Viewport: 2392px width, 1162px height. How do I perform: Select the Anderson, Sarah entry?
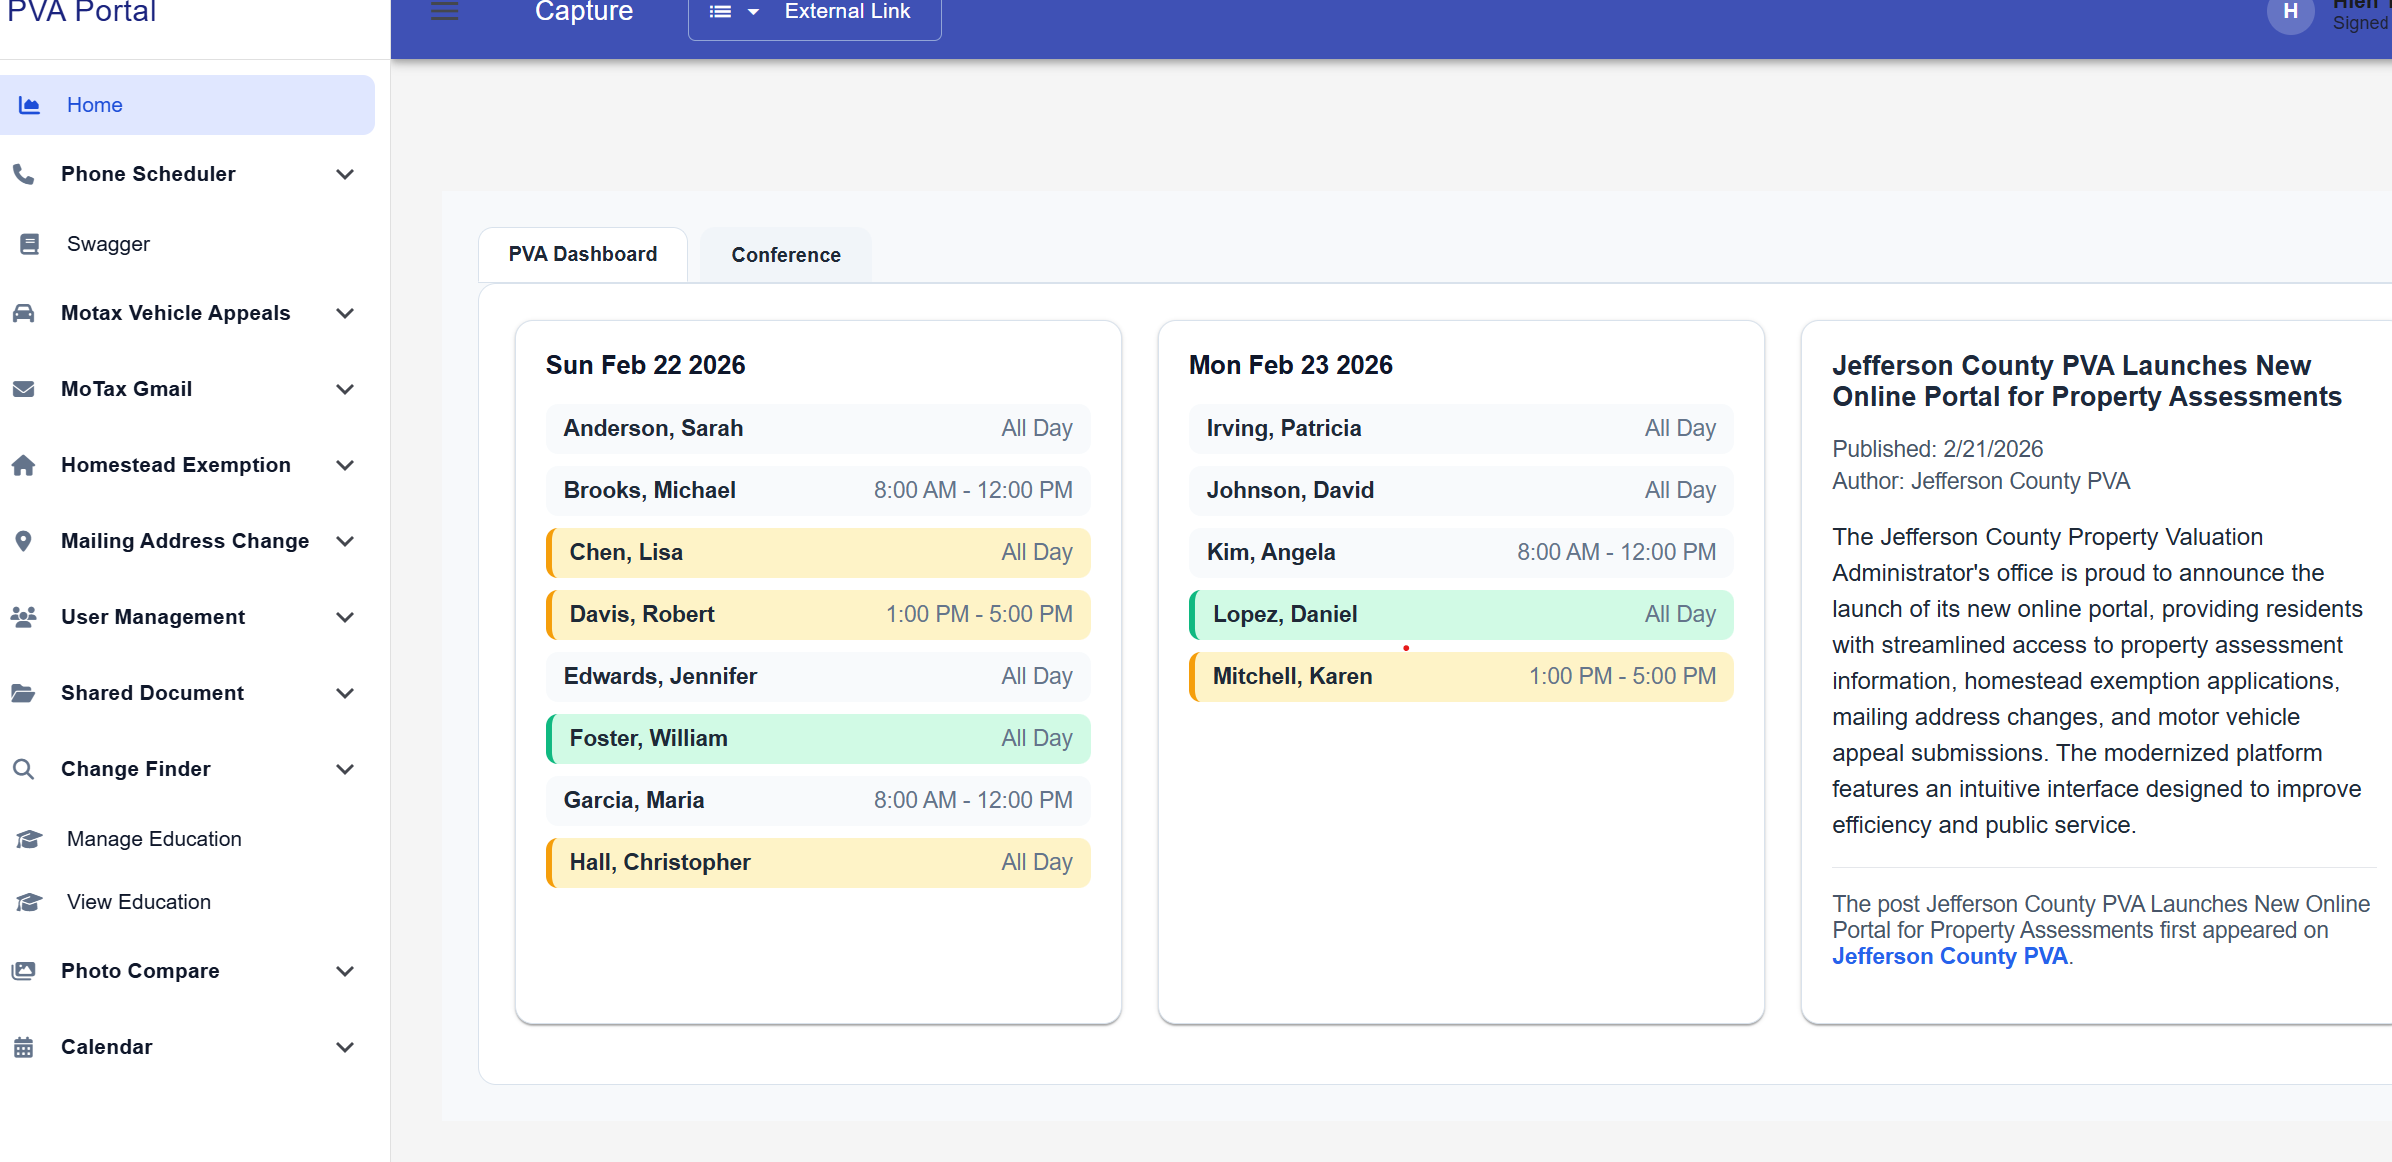(x=818, y=428)
